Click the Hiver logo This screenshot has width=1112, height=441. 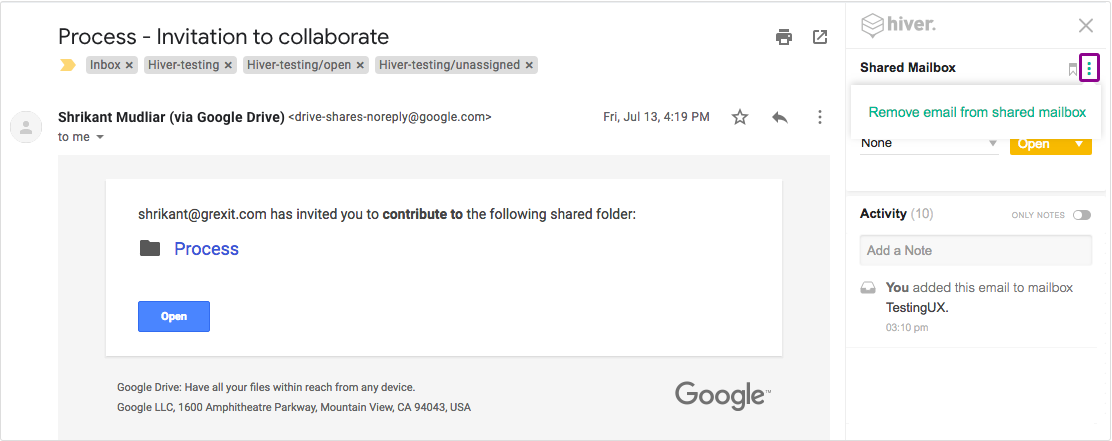click(x=899, y=26)
